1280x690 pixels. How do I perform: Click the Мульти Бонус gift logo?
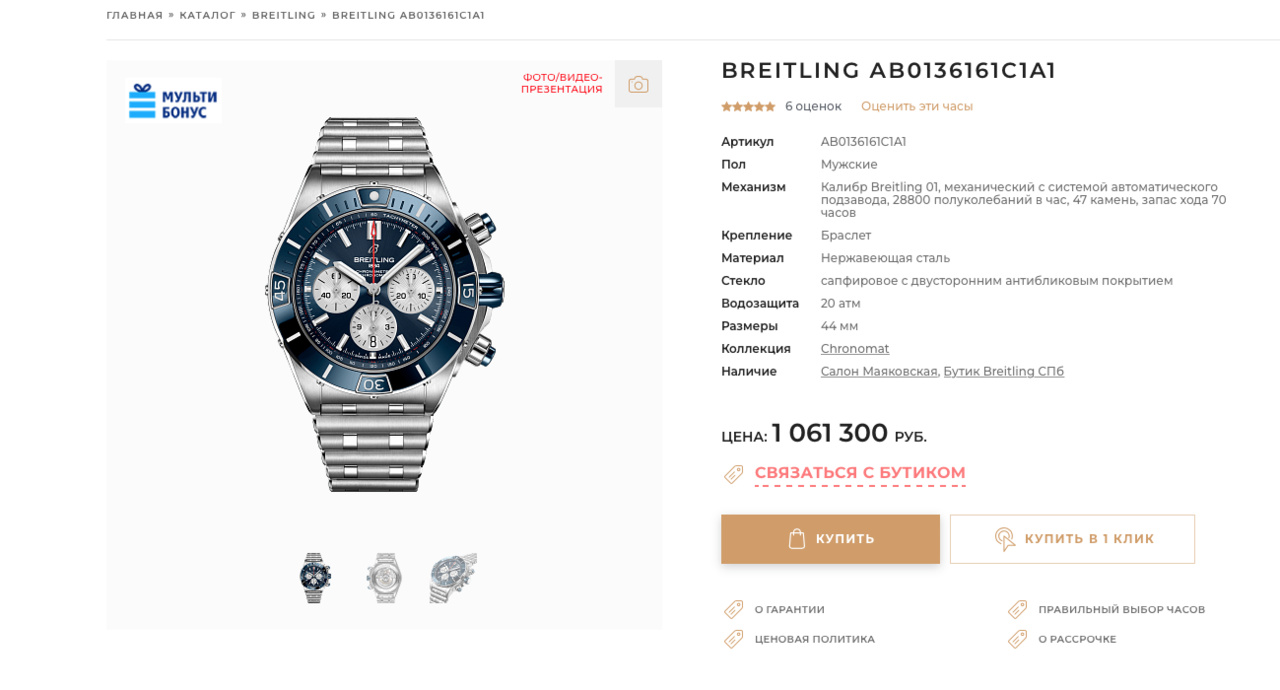click(173, 101)
